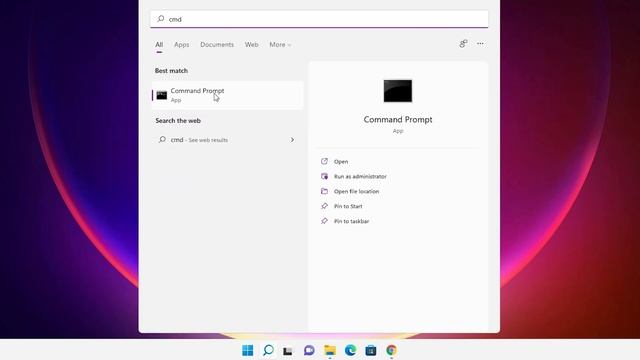Click the Command Prompt icon in results list
Screen dimensions: 640x360
(x=162, y=96)
